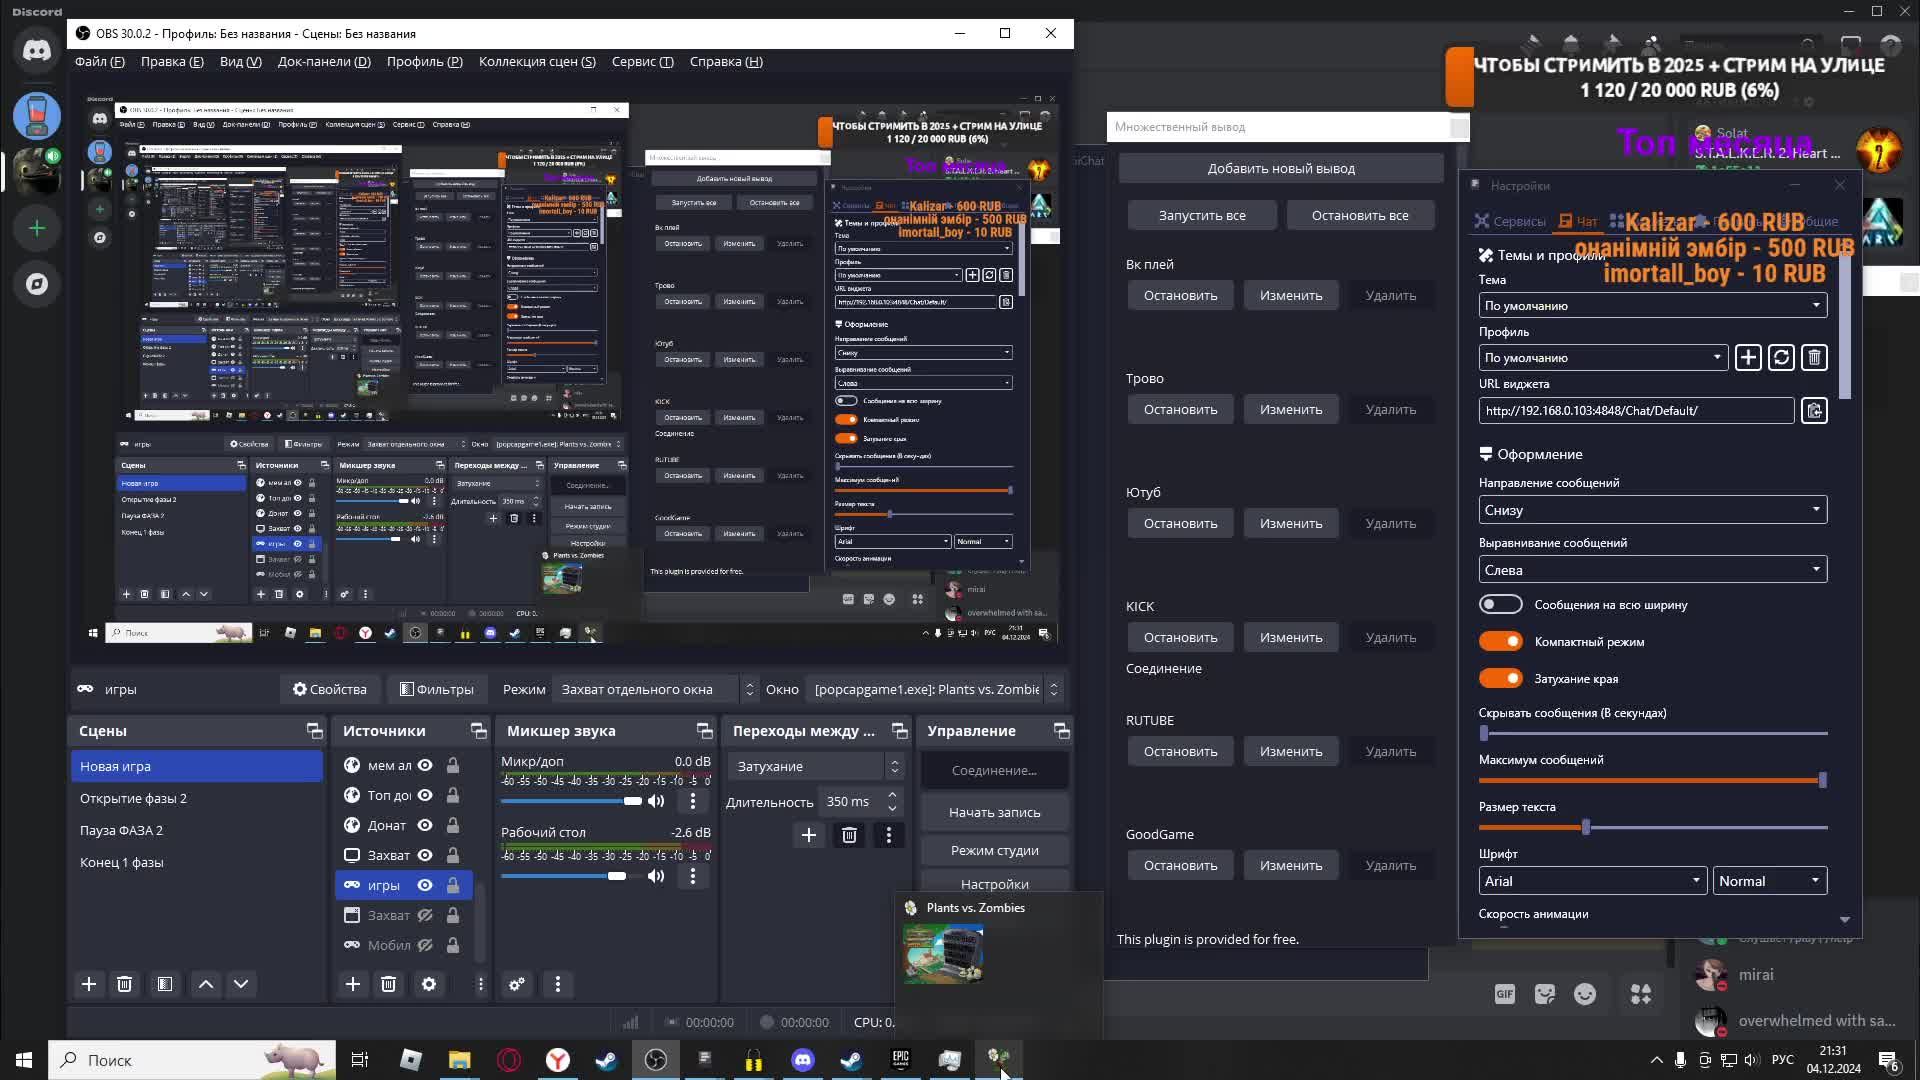
Task: Switch to the Сервисы tab in settings
Action: (x=1510, y=222)
